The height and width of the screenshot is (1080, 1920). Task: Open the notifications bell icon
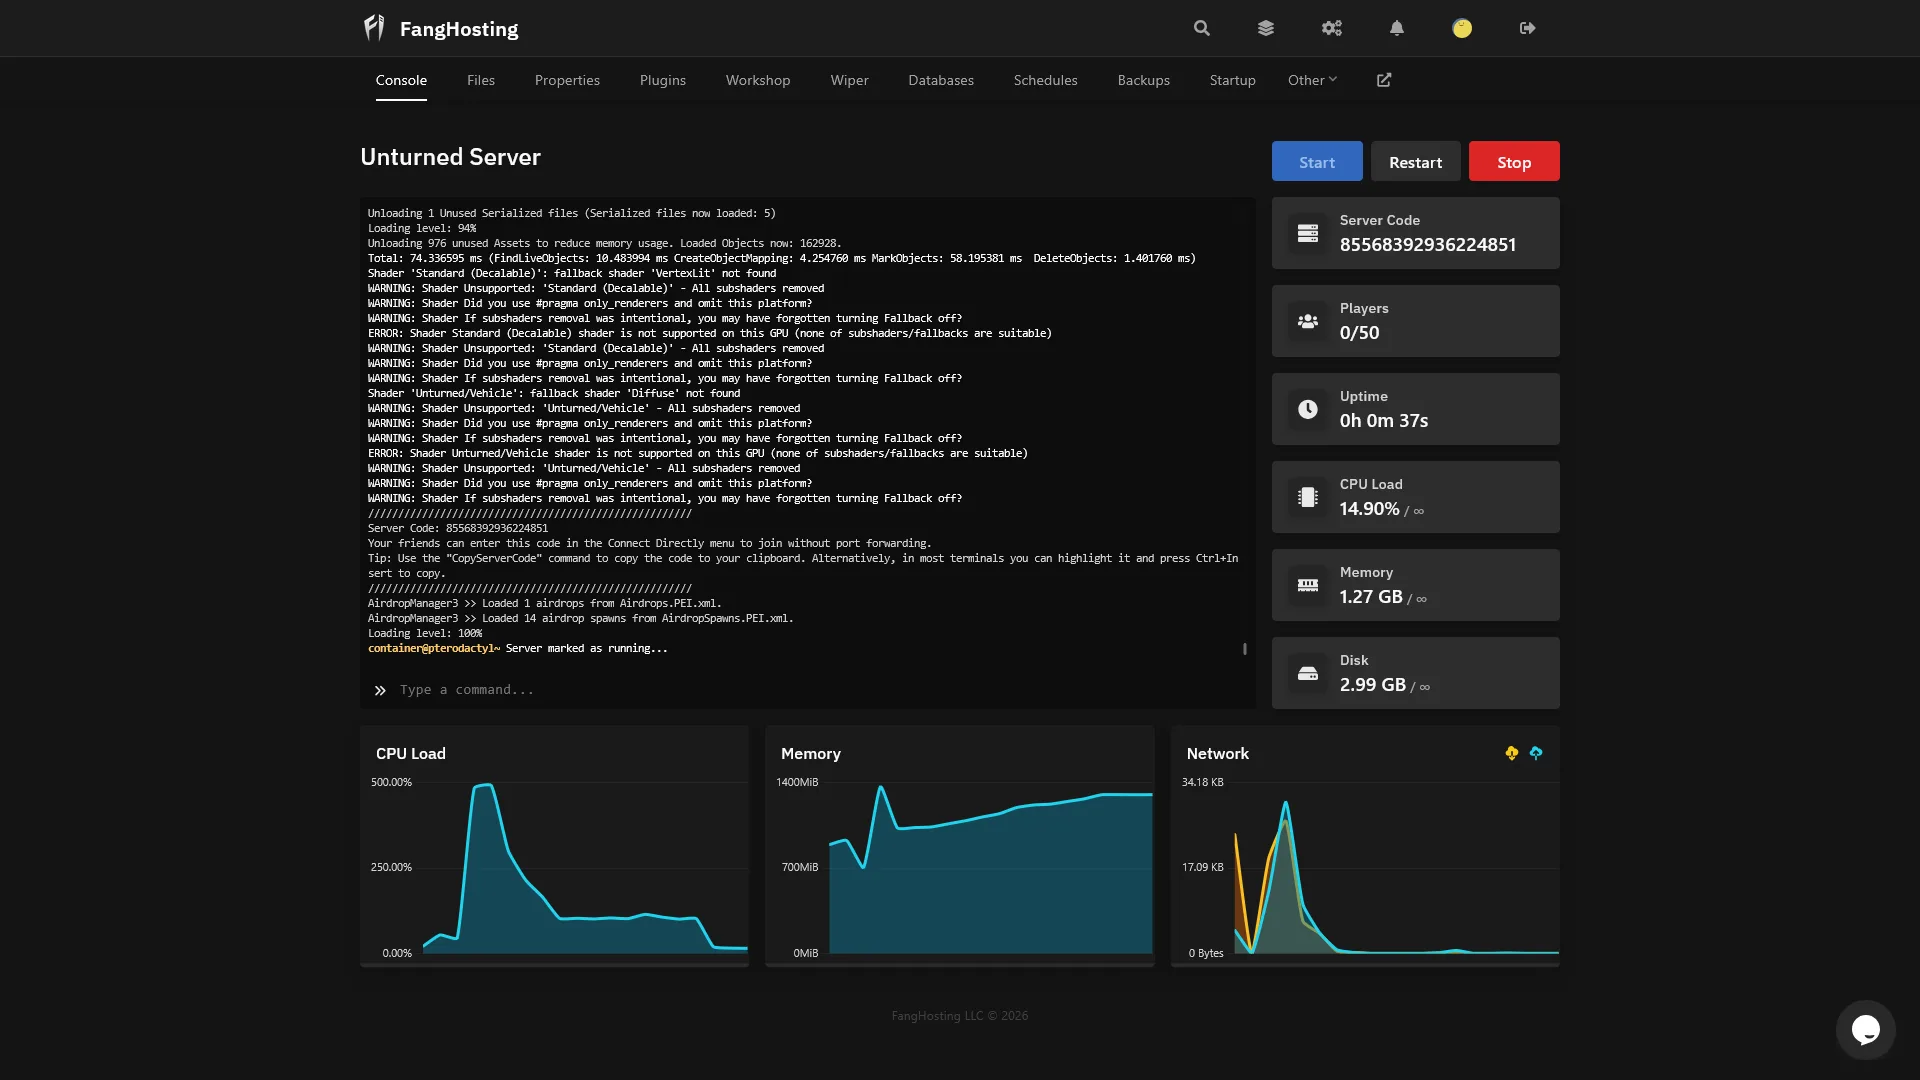pos(1397,28)
